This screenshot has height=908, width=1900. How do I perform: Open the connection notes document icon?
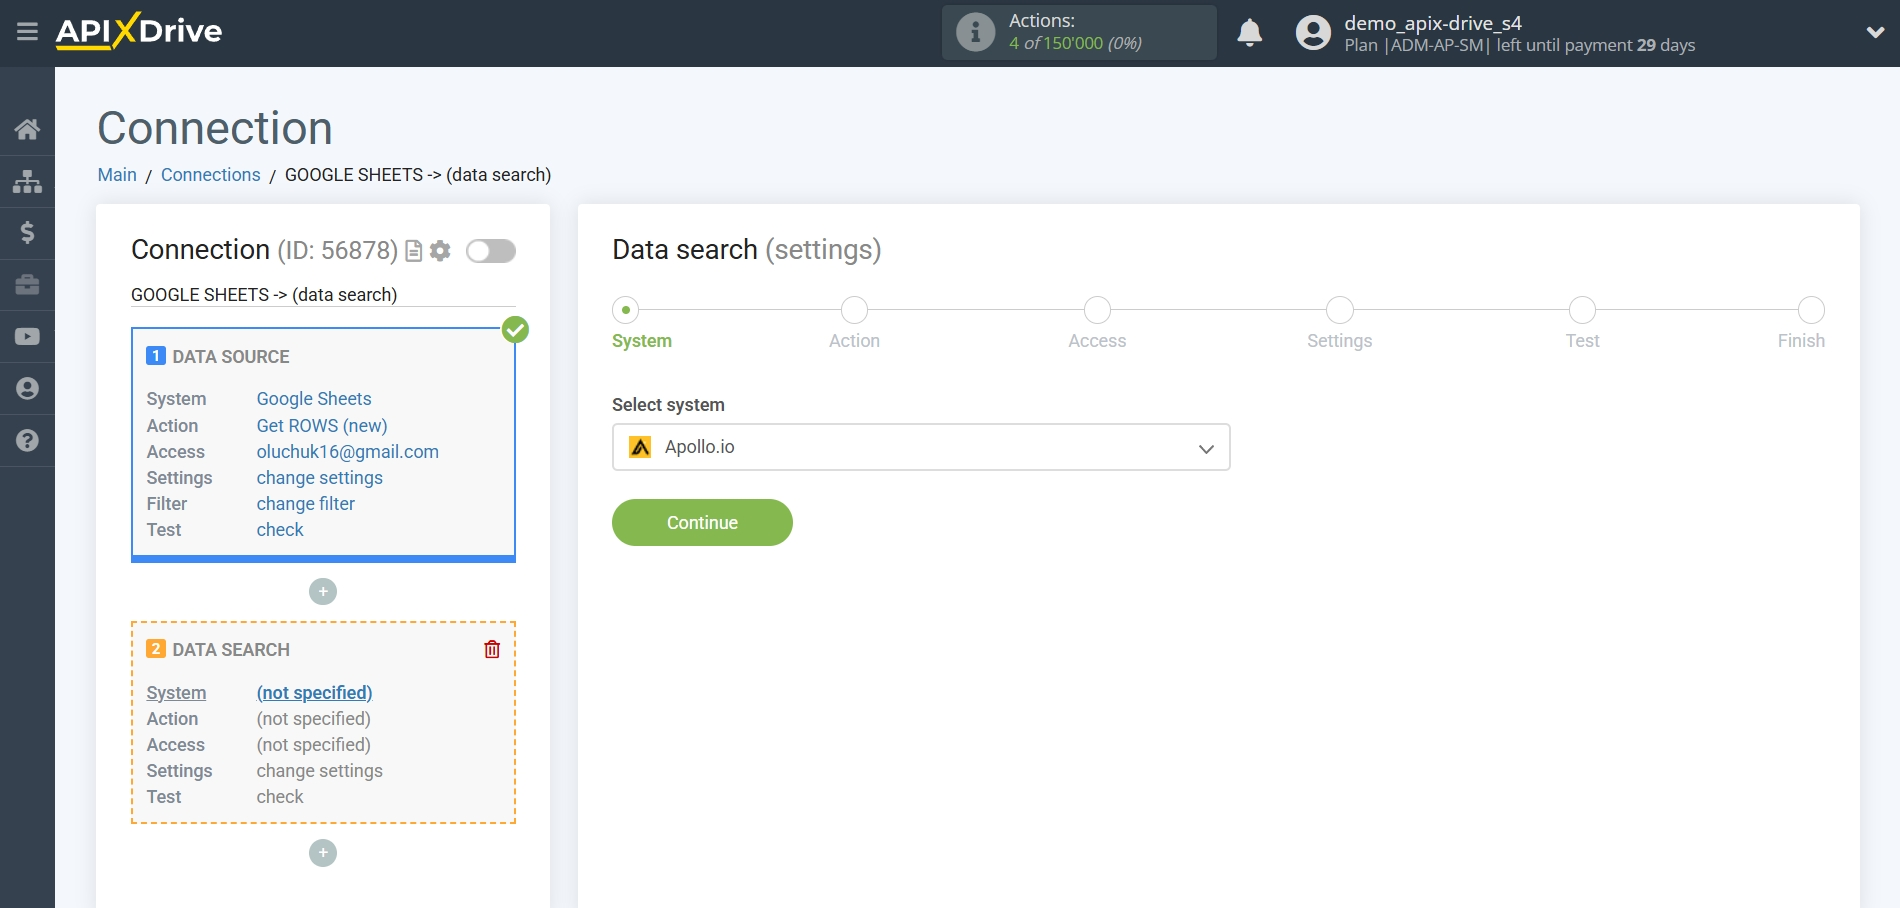point(413,251)
